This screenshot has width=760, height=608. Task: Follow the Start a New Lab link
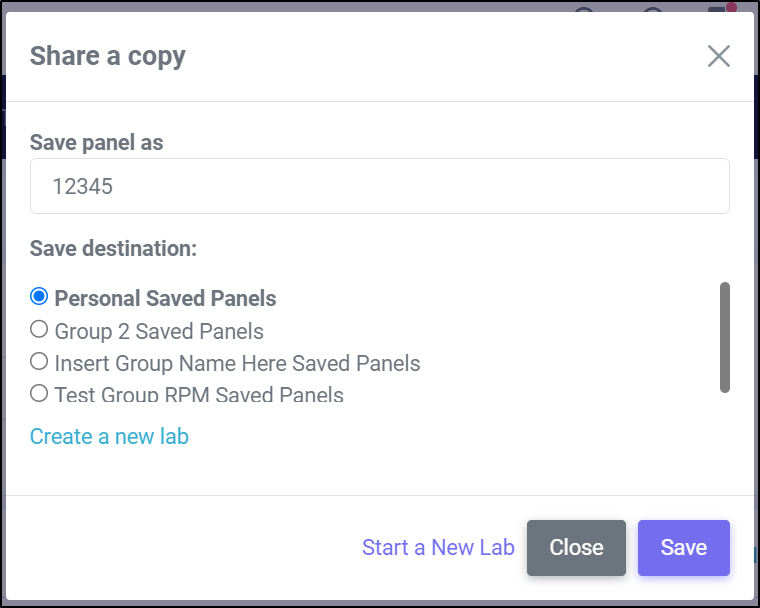click(x=438, y=548)
